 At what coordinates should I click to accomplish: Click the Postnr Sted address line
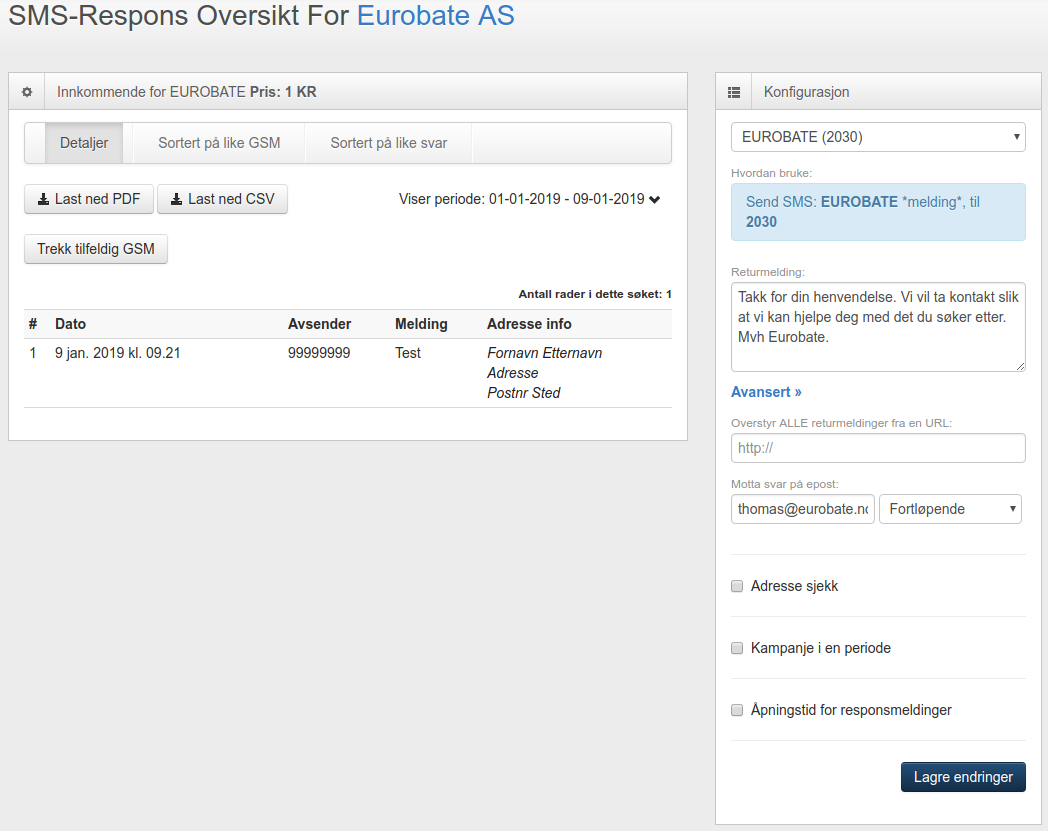(x=523, y=393)
